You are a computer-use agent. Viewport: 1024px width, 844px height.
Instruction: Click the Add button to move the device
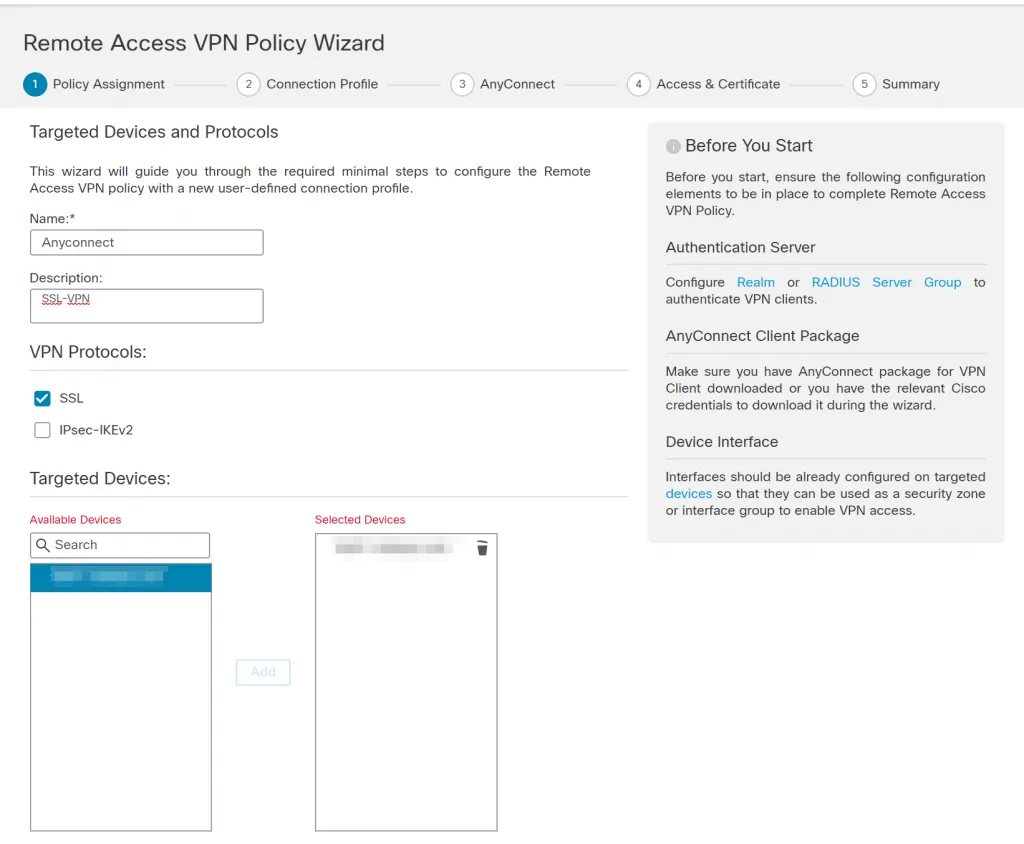click(262, 672)
